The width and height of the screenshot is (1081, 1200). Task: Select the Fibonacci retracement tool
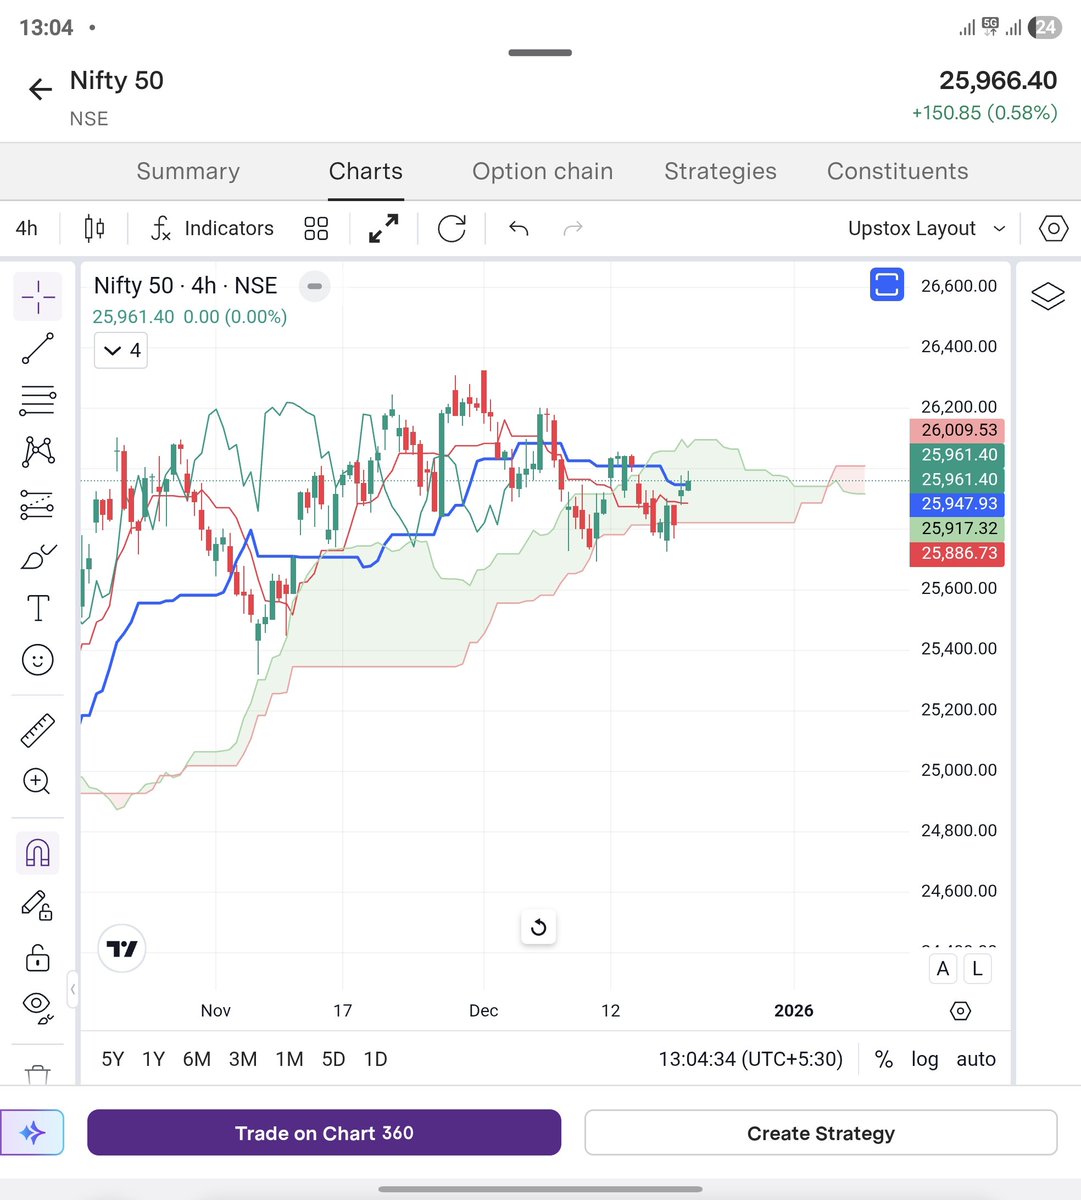[x=38, y=401]
